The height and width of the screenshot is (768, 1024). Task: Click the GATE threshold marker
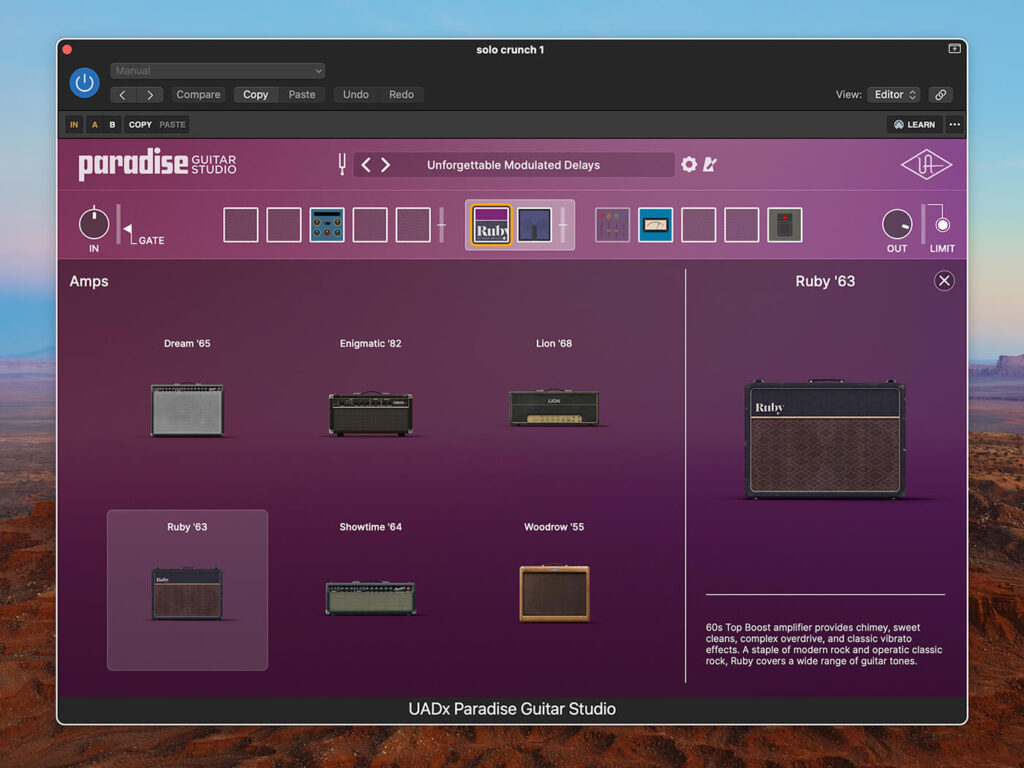pyautogui.click(x=128, y=229)
